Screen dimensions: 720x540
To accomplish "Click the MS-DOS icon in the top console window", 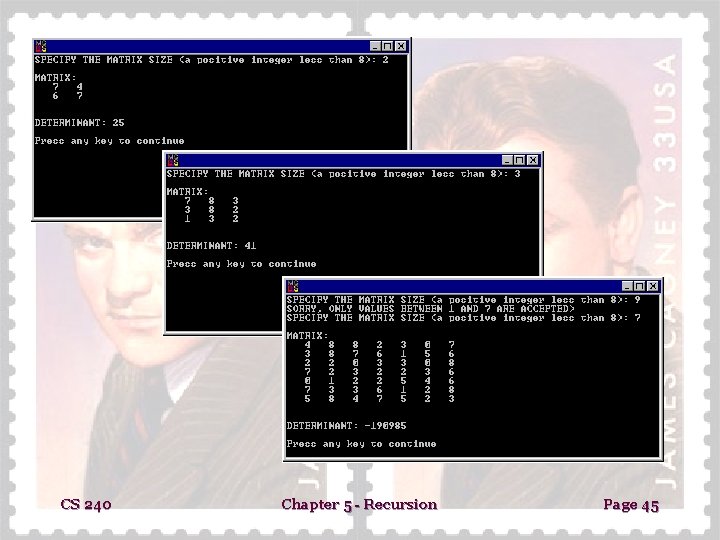I will (x=41, y=46).
